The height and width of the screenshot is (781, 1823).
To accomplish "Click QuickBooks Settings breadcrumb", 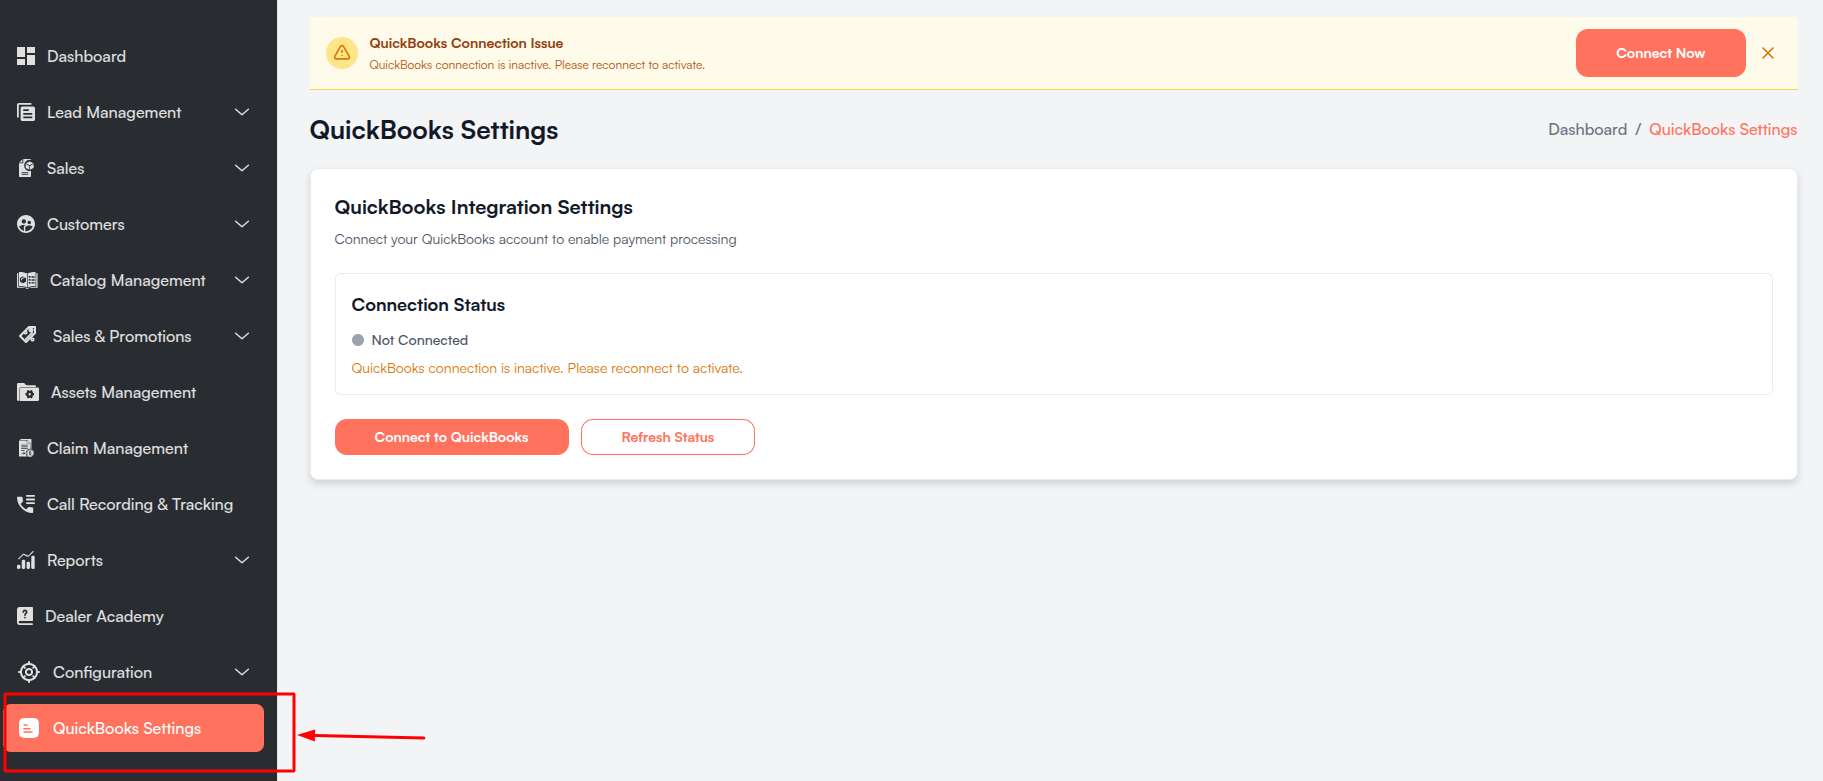I will pos(1722,129).
